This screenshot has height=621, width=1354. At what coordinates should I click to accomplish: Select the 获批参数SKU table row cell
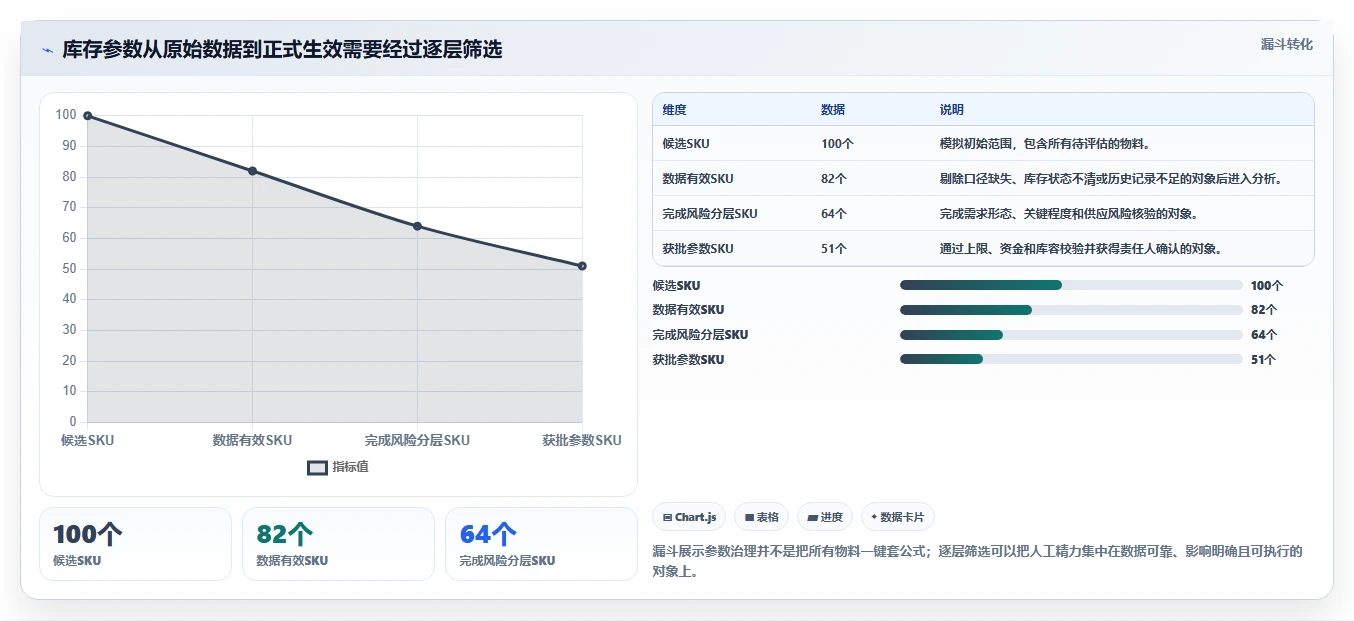tap(698, 249)
